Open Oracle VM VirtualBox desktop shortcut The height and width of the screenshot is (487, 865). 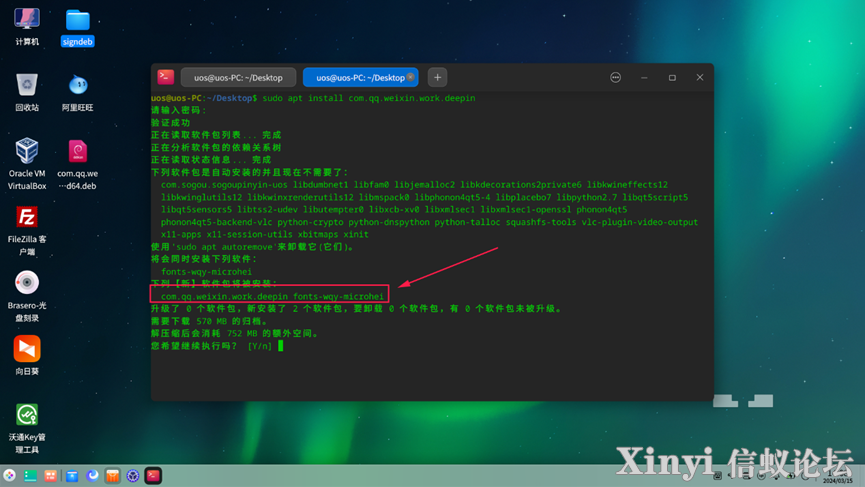click(x=26, y=164)
